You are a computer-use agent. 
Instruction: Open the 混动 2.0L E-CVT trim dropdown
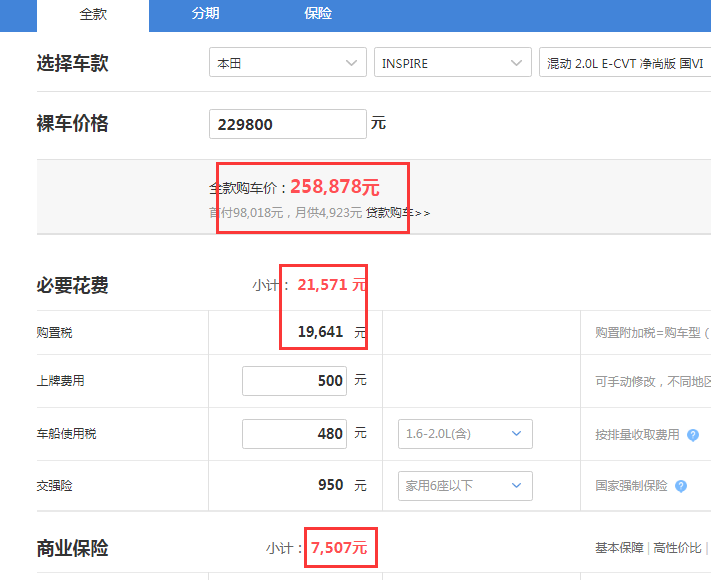625,63
